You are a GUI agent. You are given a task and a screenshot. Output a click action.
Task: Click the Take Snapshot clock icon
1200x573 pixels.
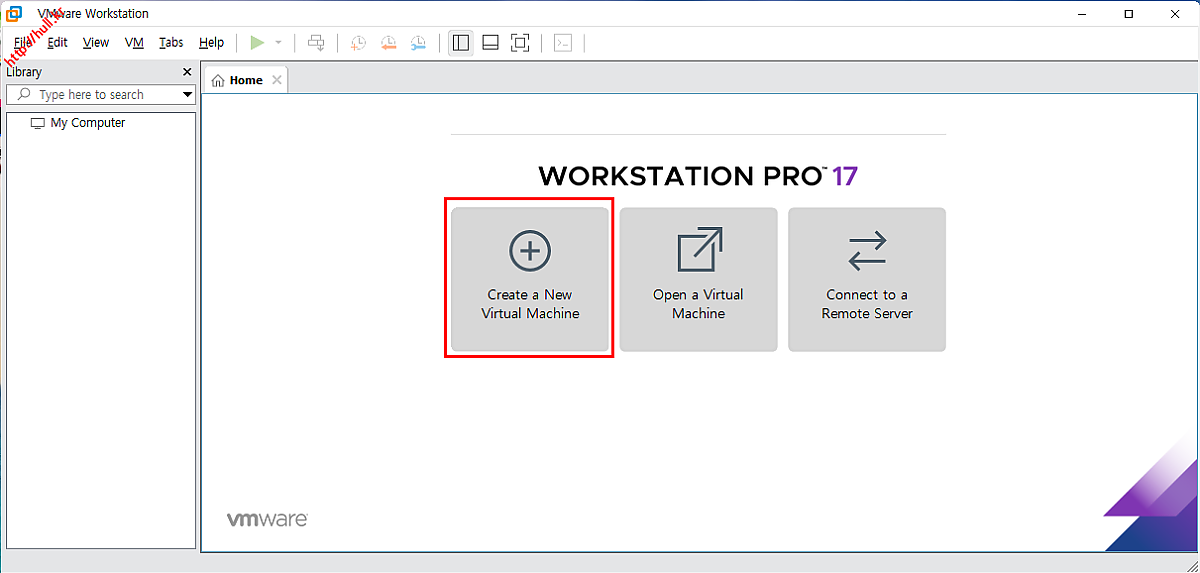[358, 42]
